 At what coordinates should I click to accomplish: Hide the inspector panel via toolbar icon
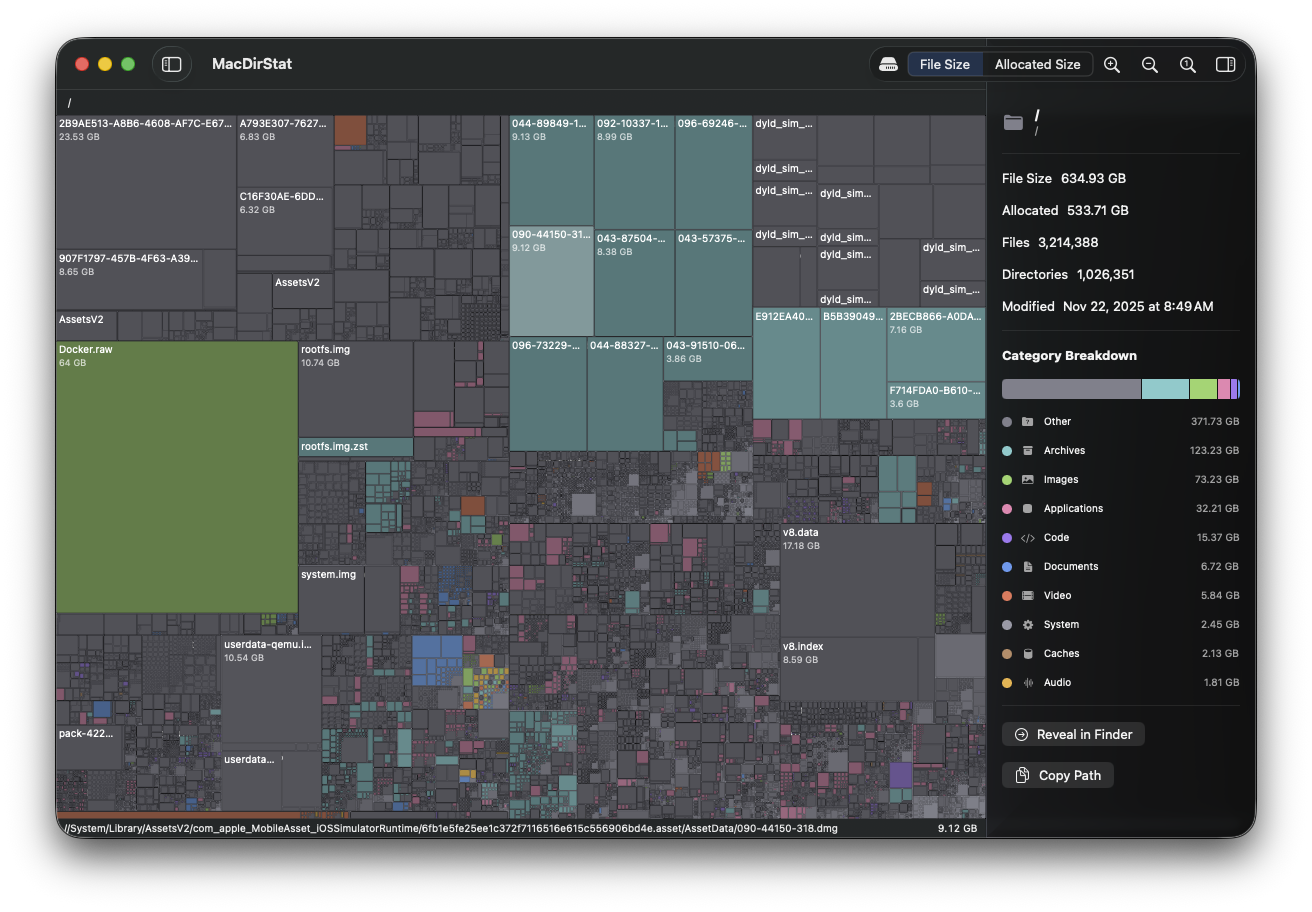click(1225, 64)
